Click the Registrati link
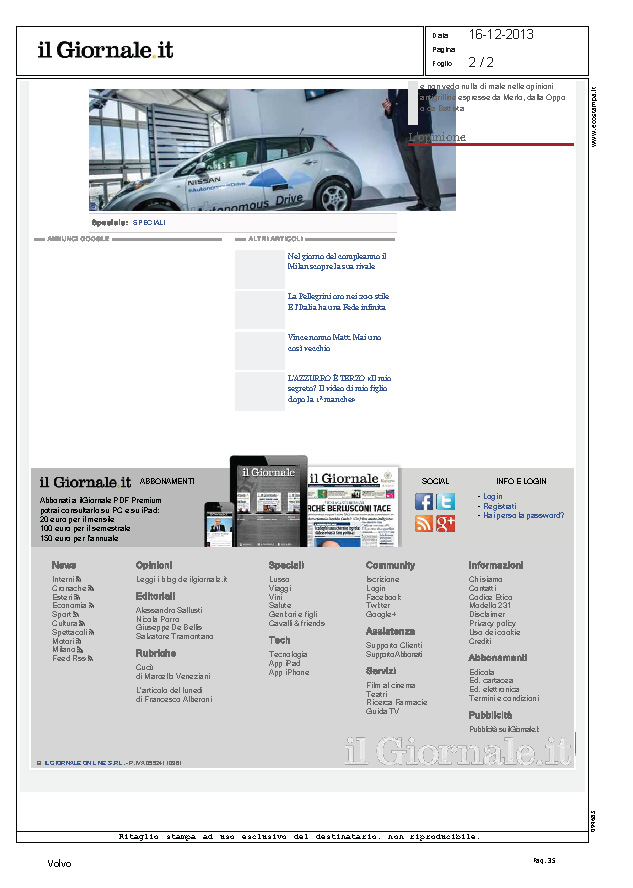Image resolution: width=633 pixels, height=888 pixels. (x=499, y=506)
